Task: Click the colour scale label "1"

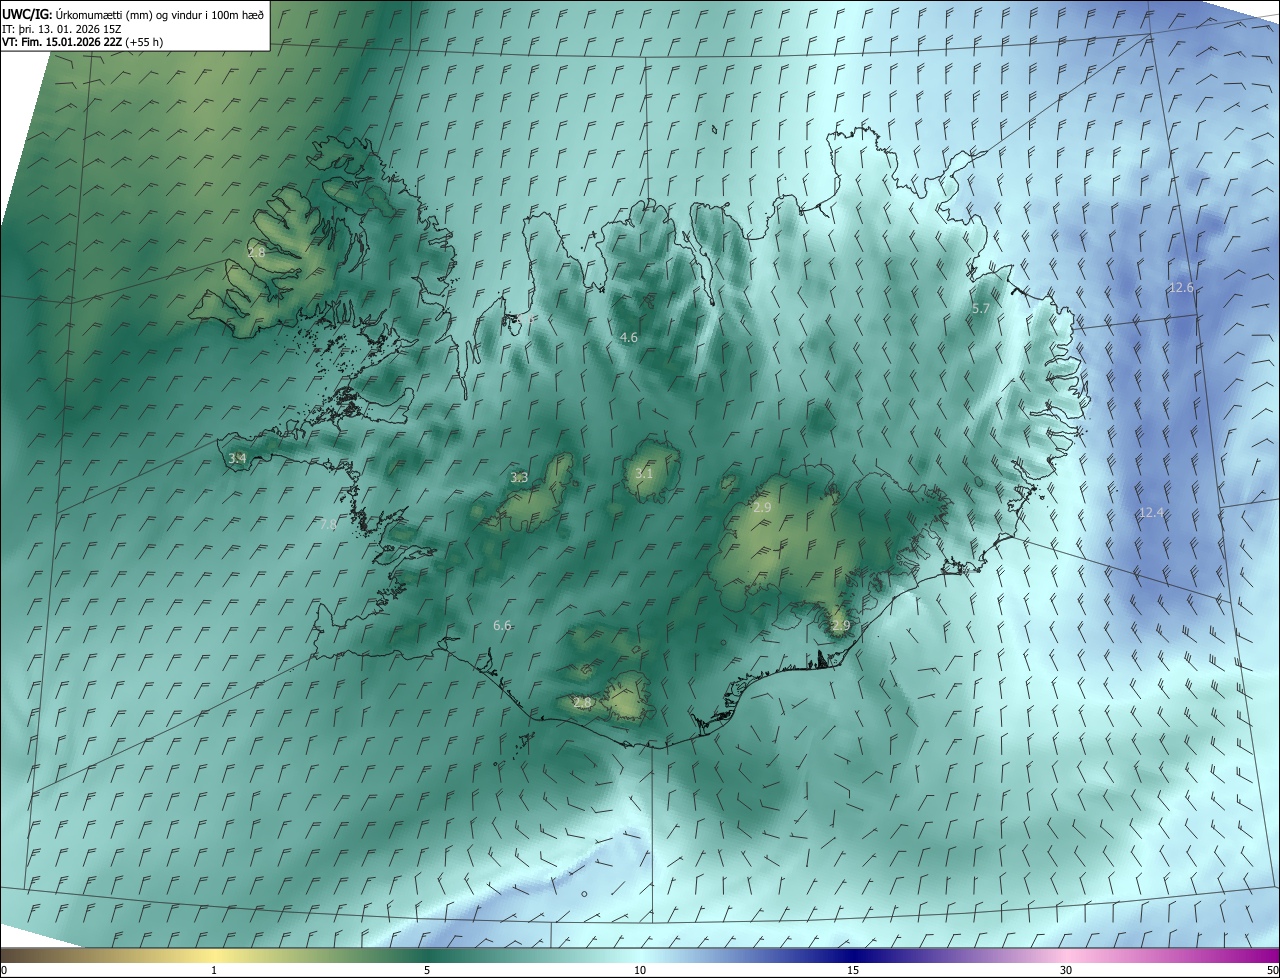Action: 214,971
